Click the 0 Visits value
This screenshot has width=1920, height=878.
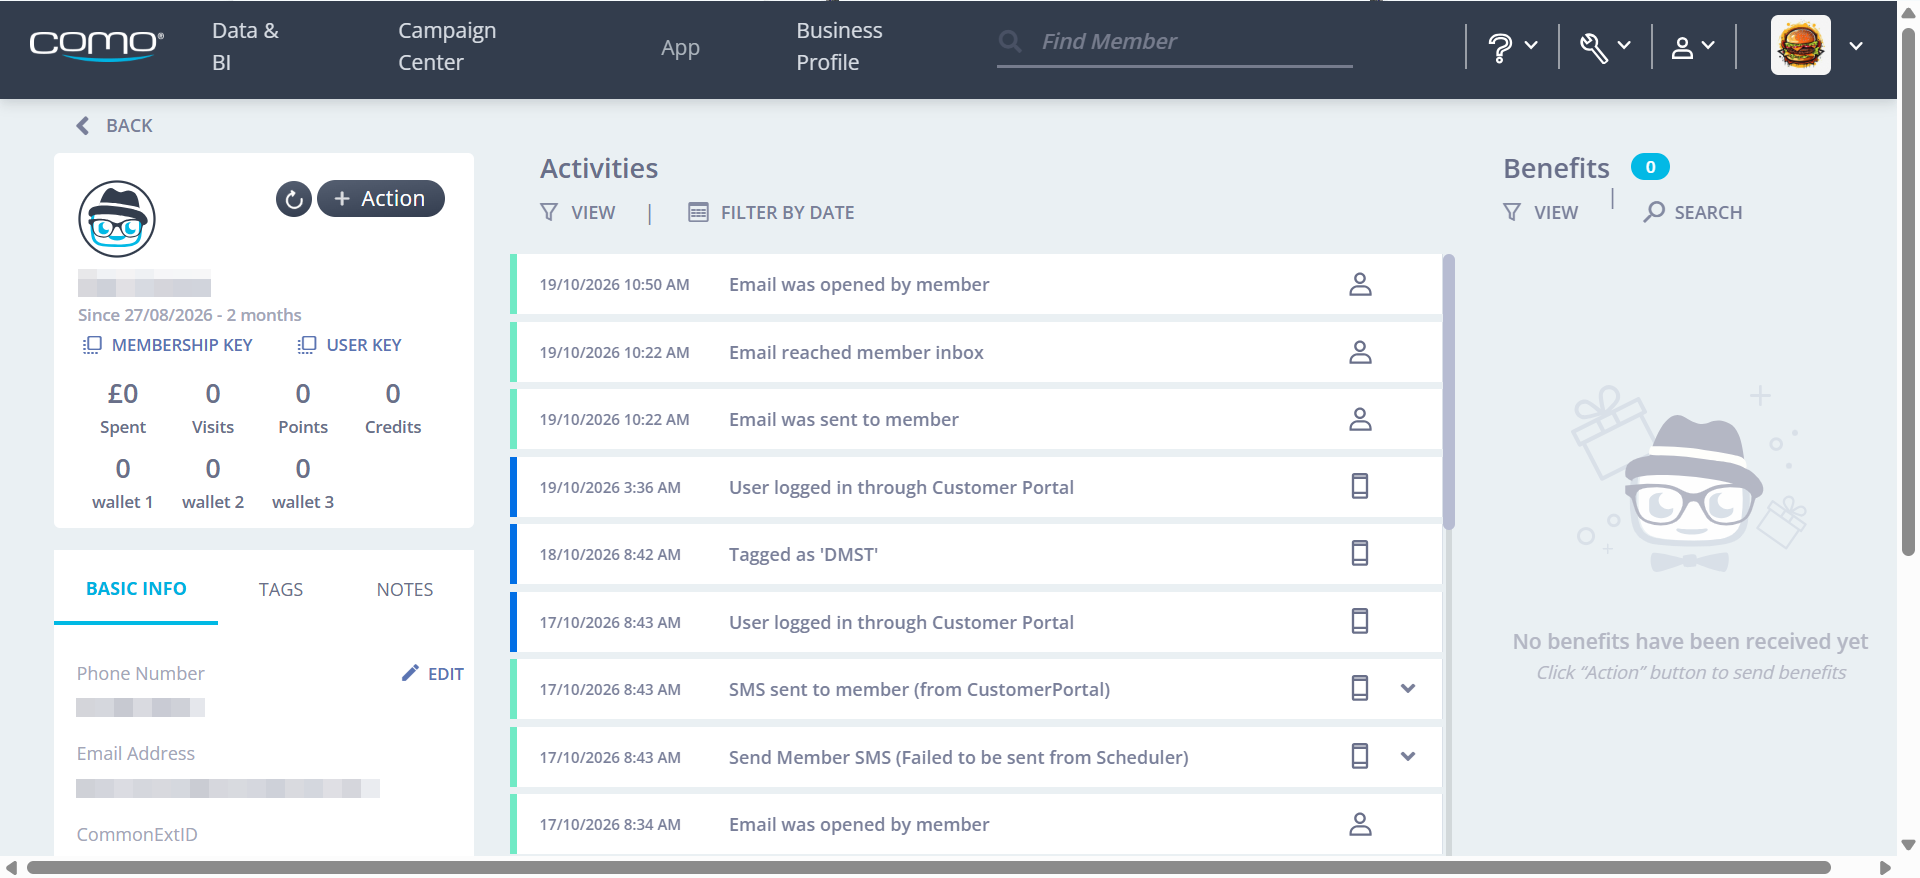click(x=213, y=394)
